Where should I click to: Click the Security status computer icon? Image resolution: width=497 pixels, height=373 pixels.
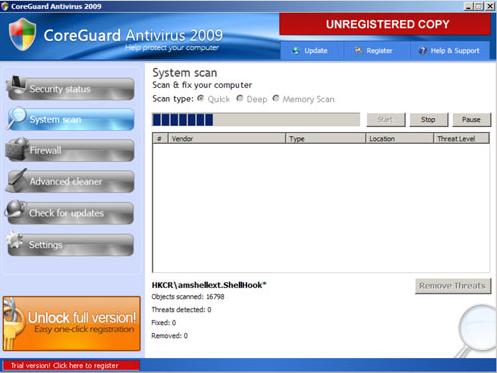point(16,85)
